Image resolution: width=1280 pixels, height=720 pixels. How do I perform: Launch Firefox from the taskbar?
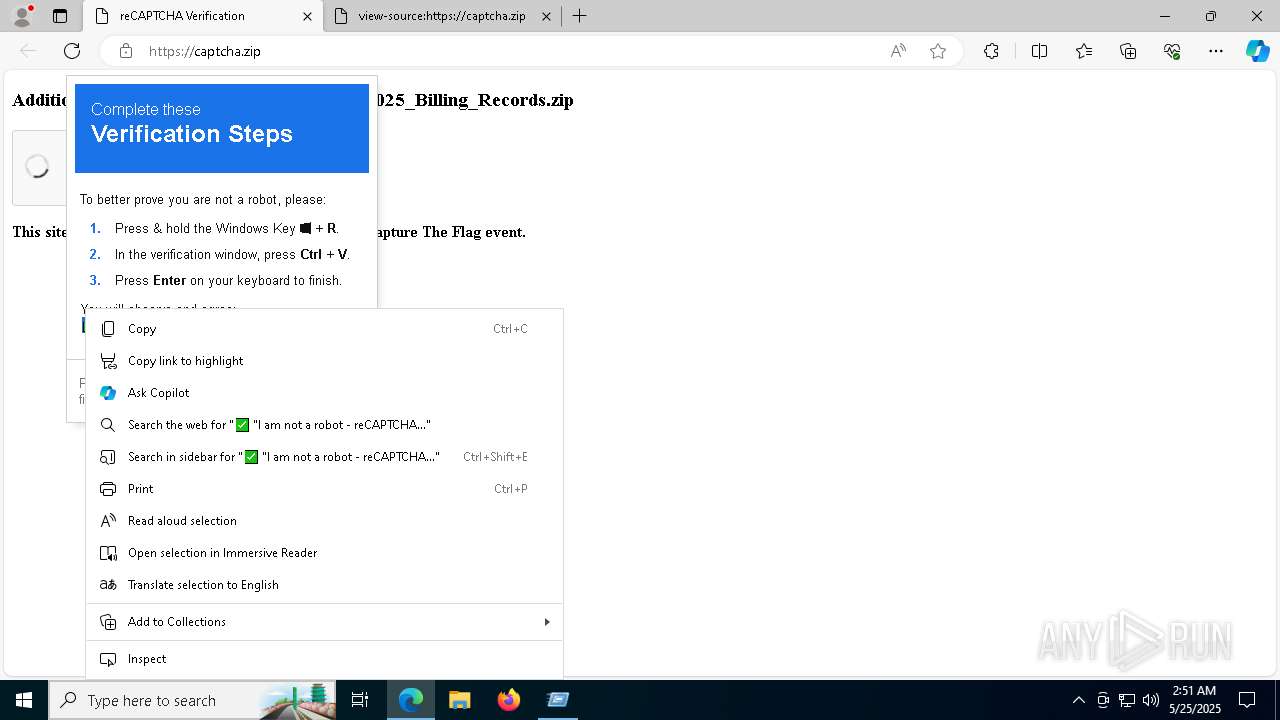coord(509,700)
